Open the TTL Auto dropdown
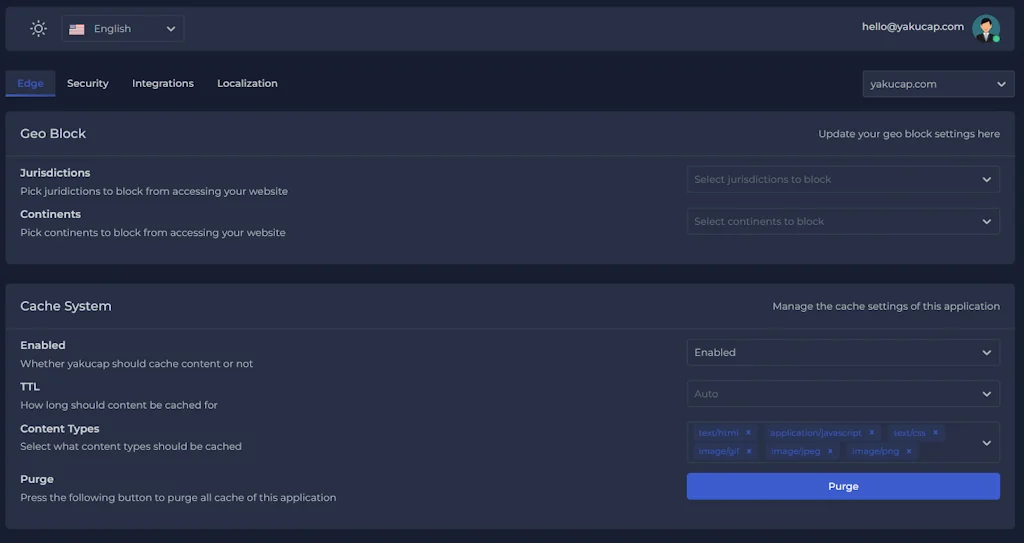 pos(842,394)
